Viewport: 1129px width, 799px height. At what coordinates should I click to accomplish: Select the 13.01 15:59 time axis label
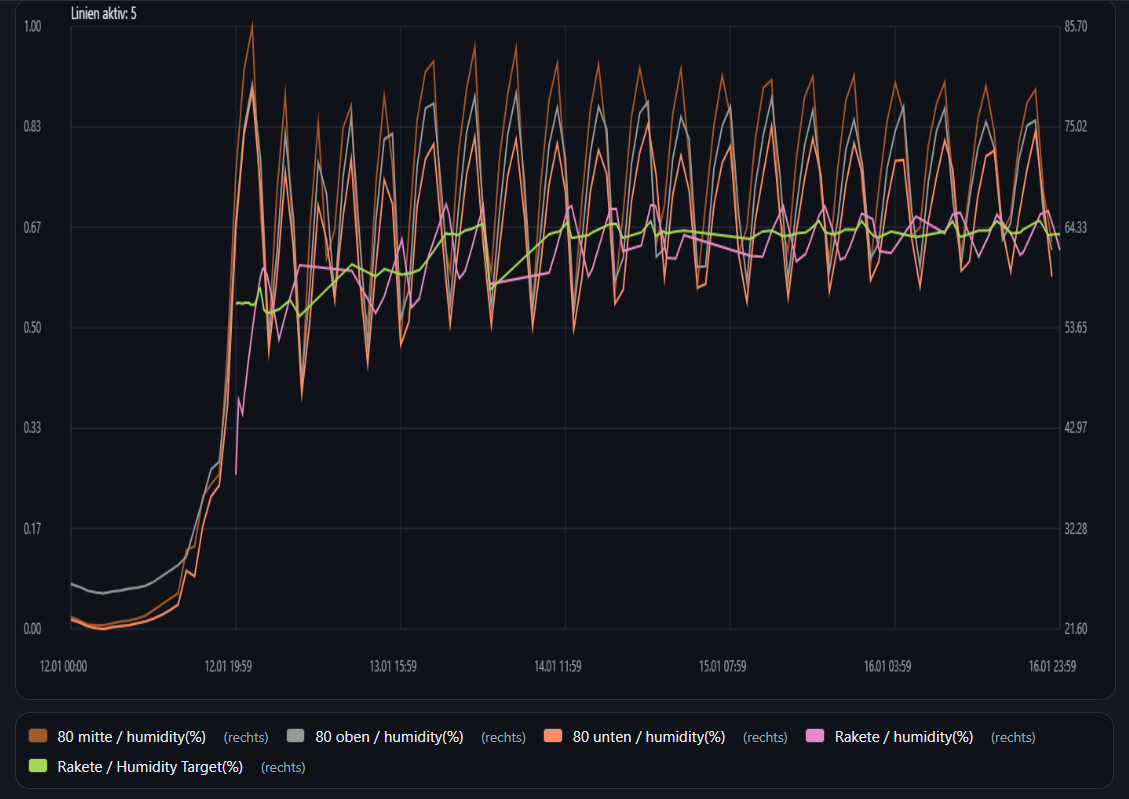point(393,666)
